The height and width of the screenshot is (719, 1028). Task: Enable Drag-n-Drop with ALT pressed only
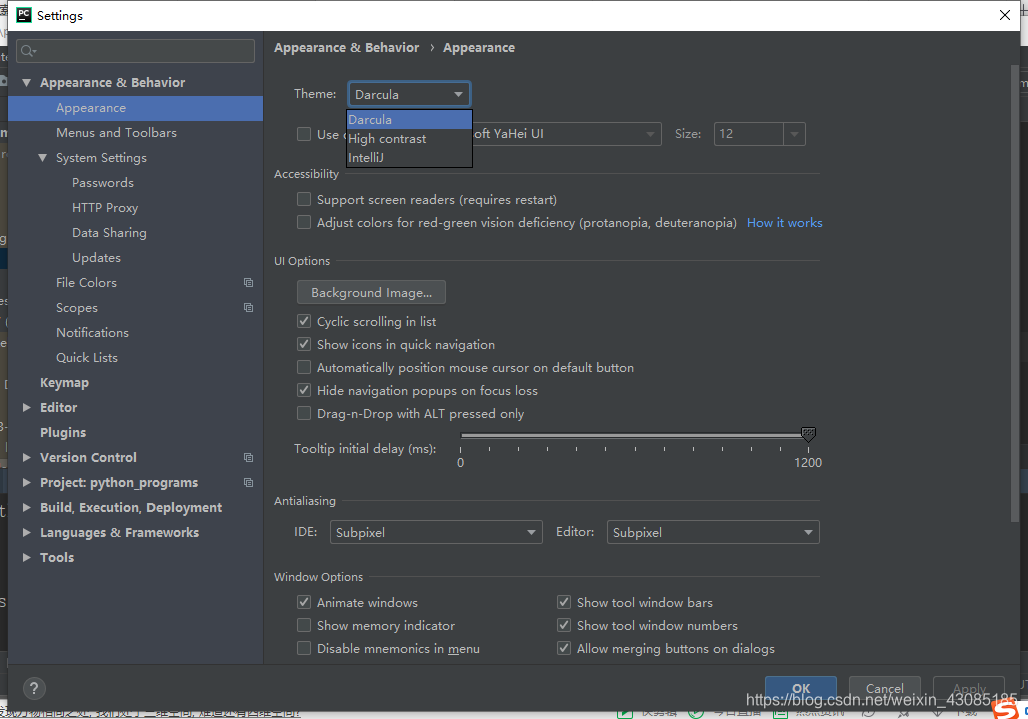[304, 413]
